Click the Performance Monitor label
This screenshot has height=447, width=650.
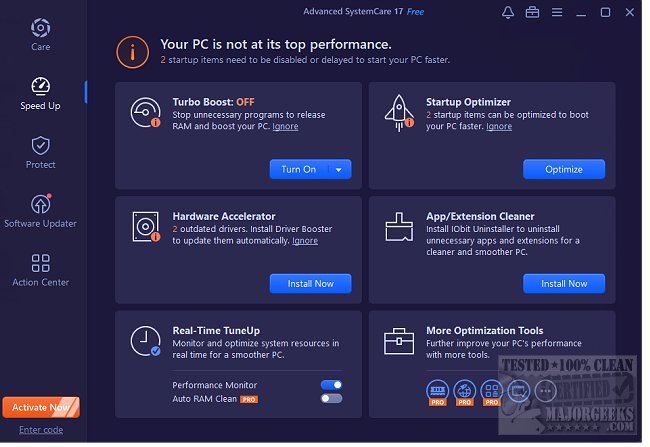(x=215, y=385)
